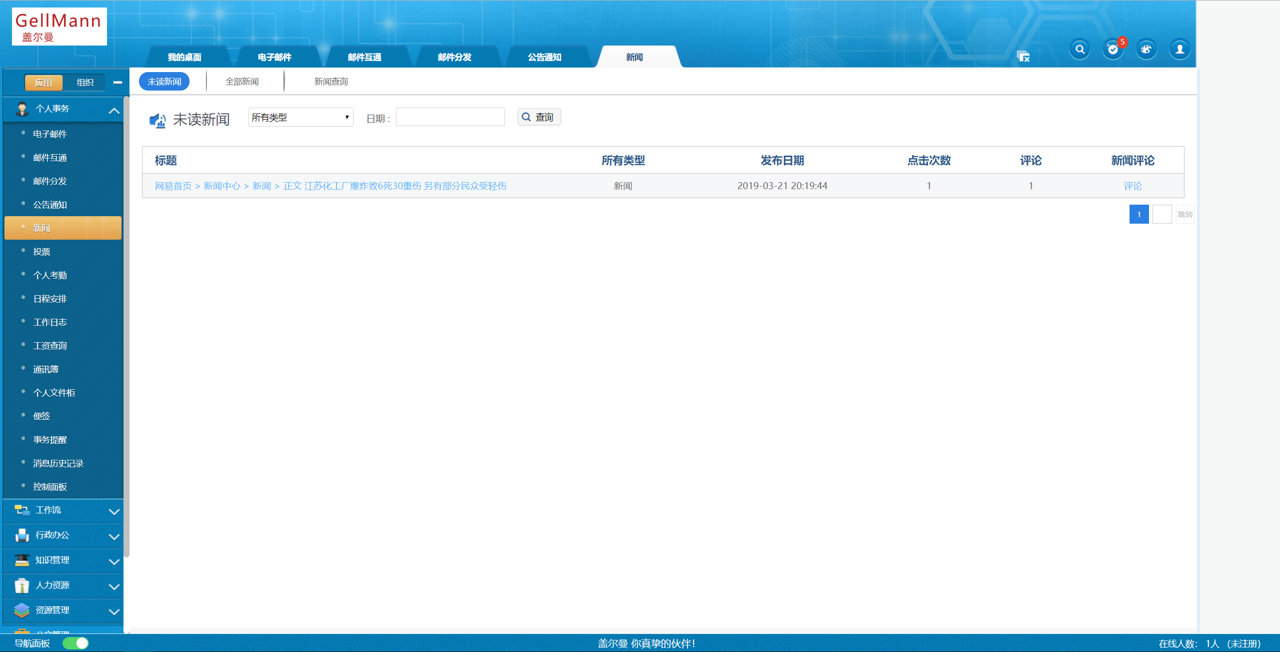This screenshot has width=1280, height=652.
Task: Open the 全部新闻 sub-tab
Action: [242, 82]
